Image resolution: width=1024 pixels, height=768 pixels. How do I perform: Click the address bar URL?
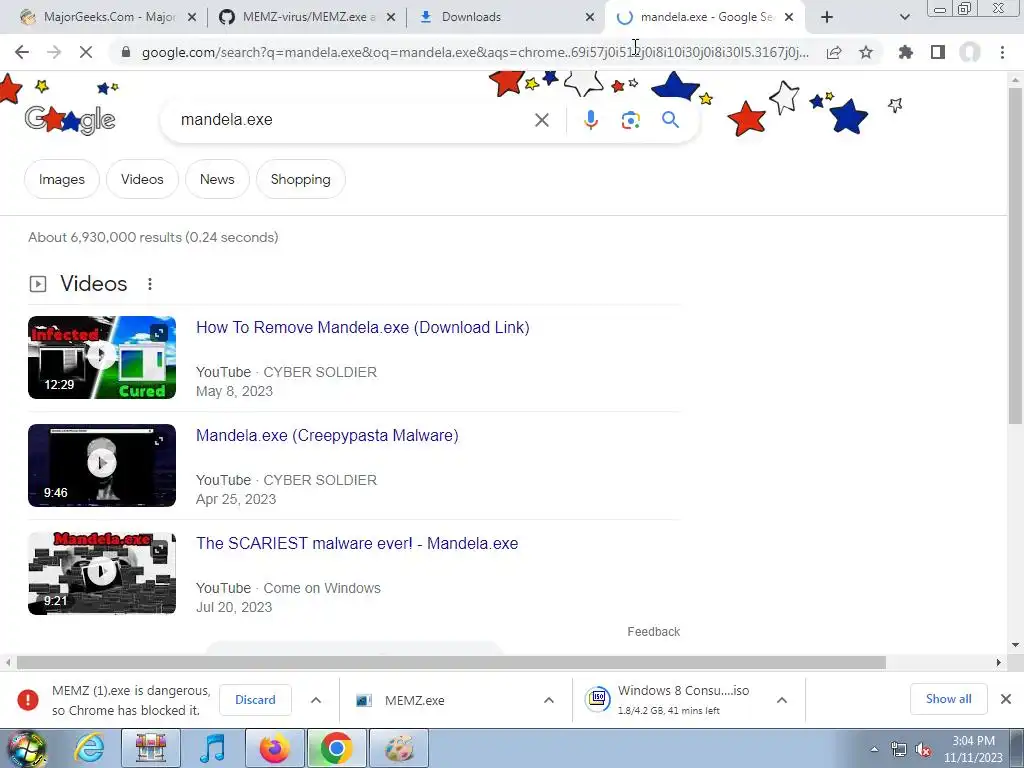tap(475, 52)
